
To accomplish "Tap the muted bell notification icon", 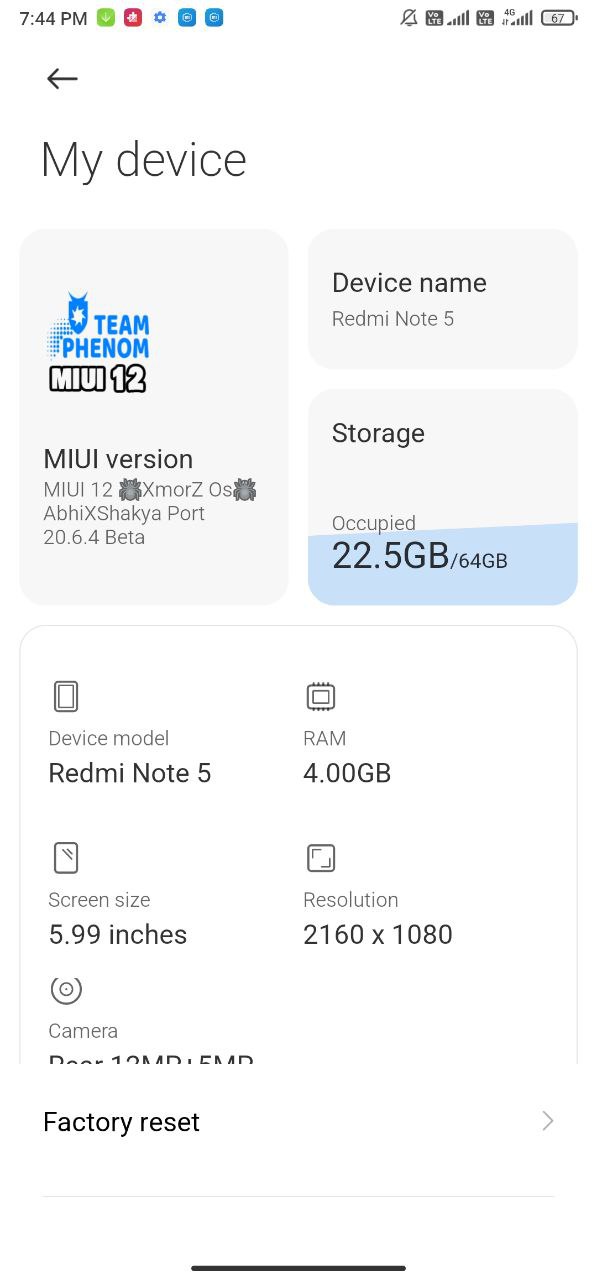I will (x=408, y=17).
